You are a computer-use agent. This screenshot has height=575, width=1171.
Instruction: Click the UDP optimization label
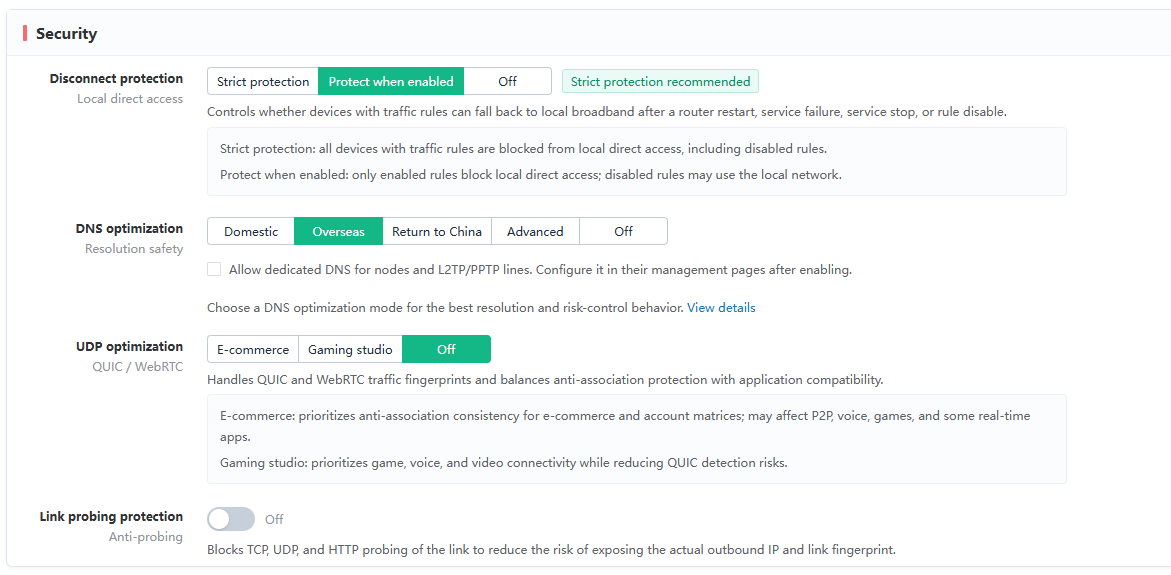tap(129, 346)
